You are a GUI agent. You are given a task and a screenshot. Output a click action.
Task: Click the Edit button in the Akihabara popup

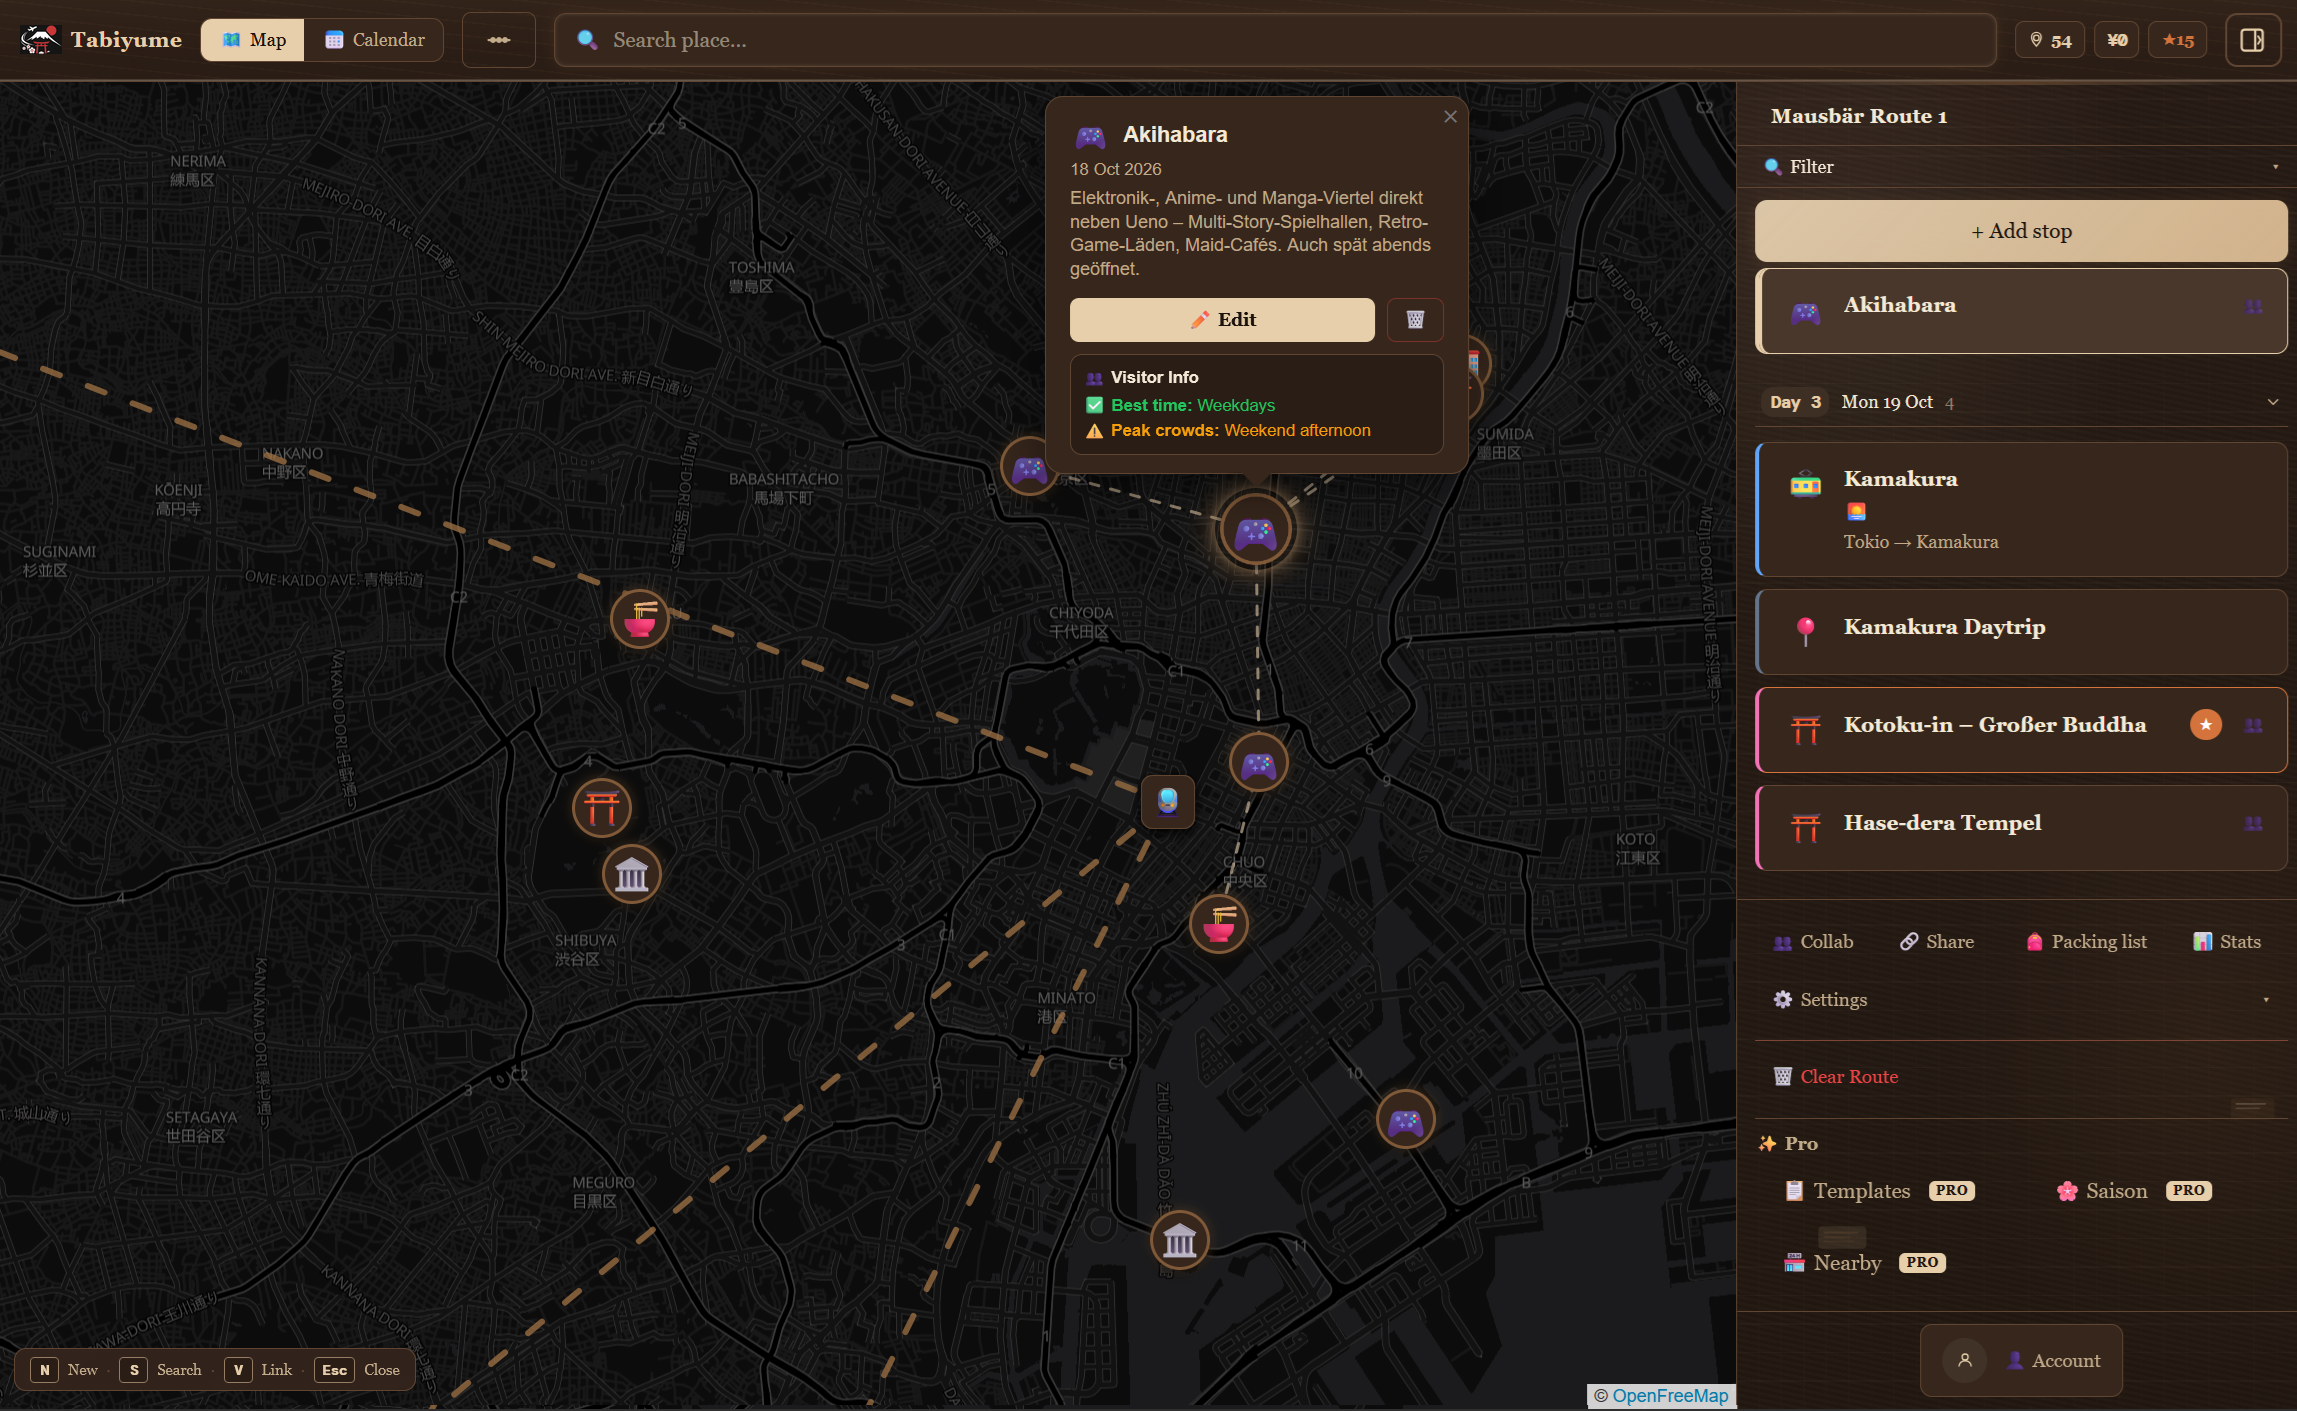(x=1221, y=319)
